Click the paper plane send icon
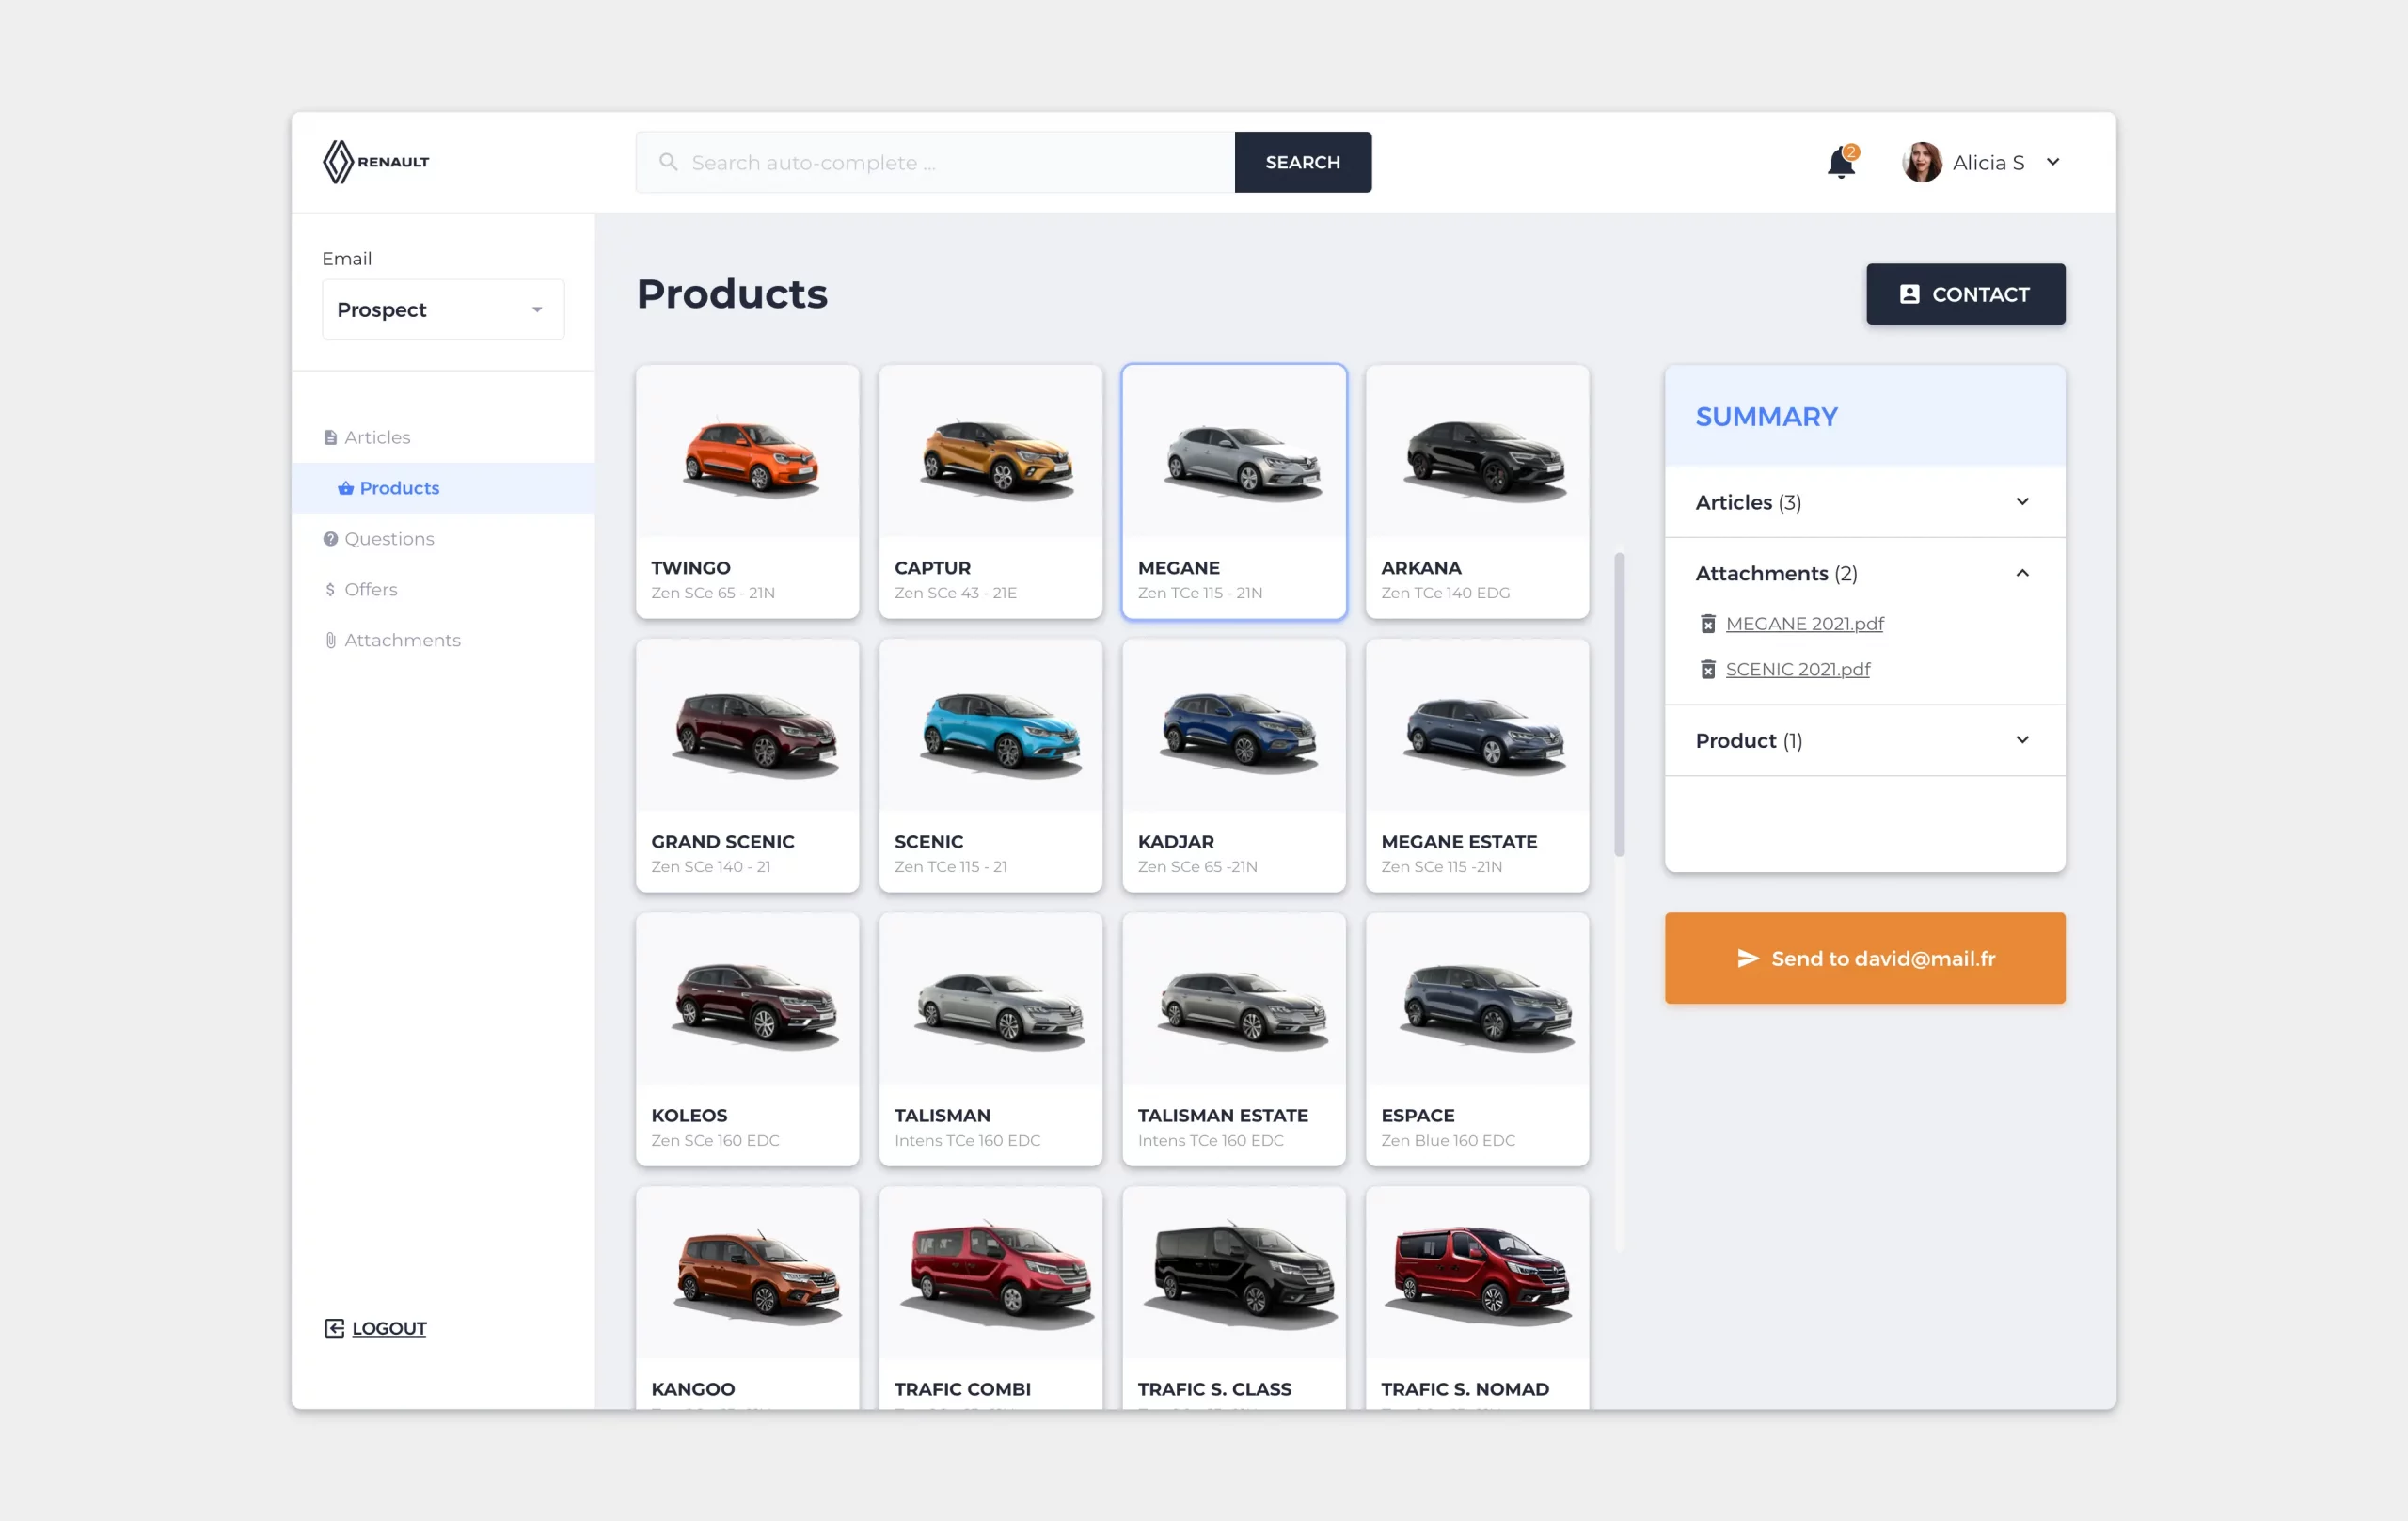2408x1521 pixels. click(1747, 958)
